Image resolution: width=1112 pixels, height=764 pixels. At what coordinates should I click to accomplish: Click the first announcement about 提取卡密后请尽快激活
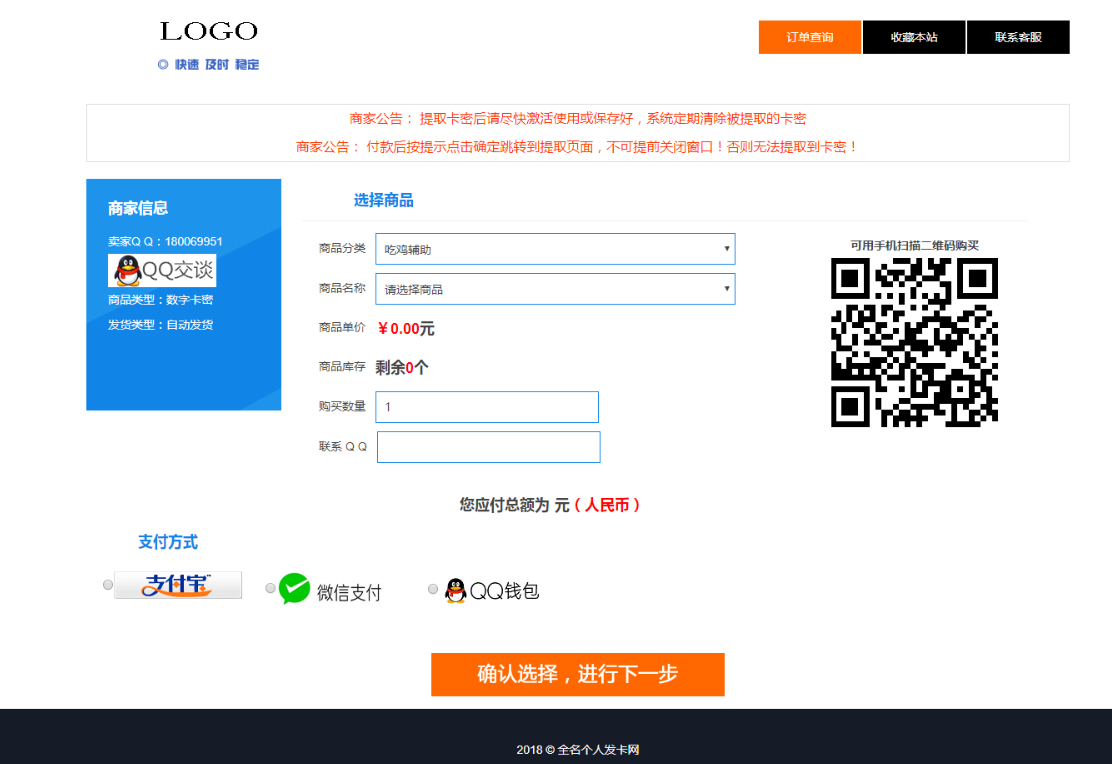coord(578,118)
